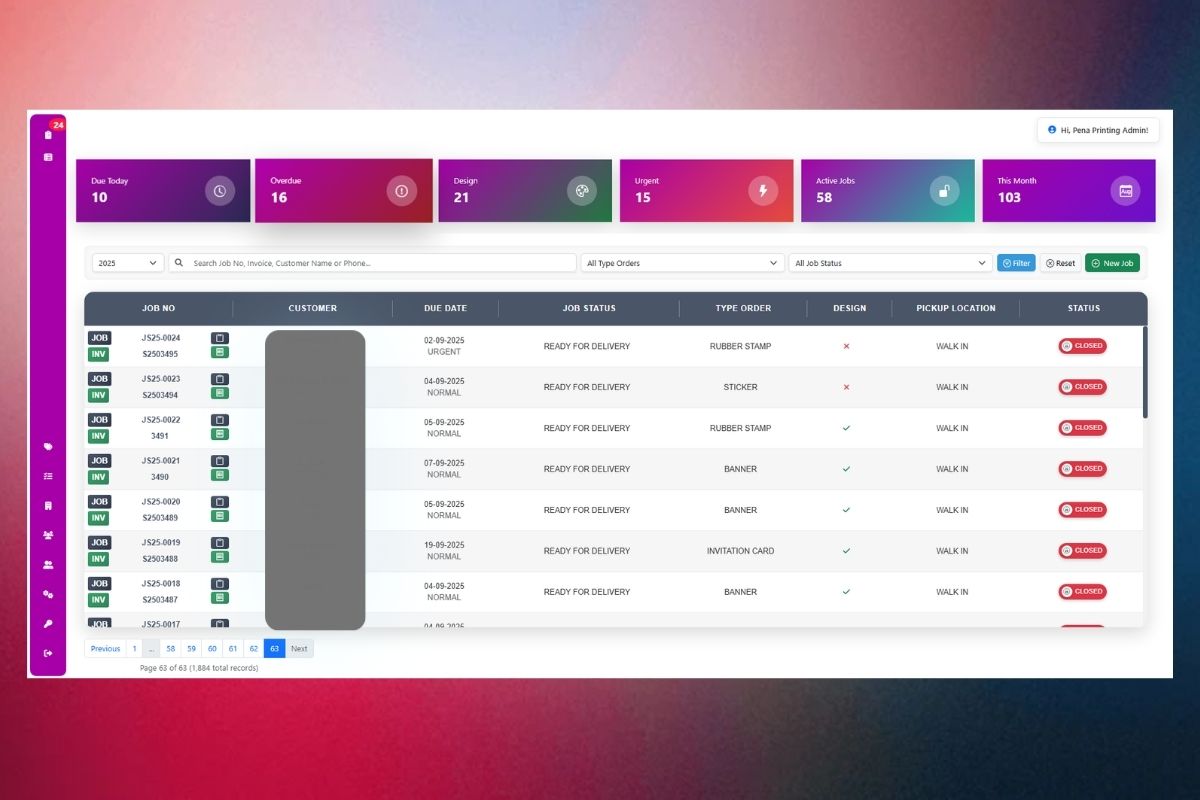
Task: Click the green invoice icon for S2503495
Action: tap(220, 352)
